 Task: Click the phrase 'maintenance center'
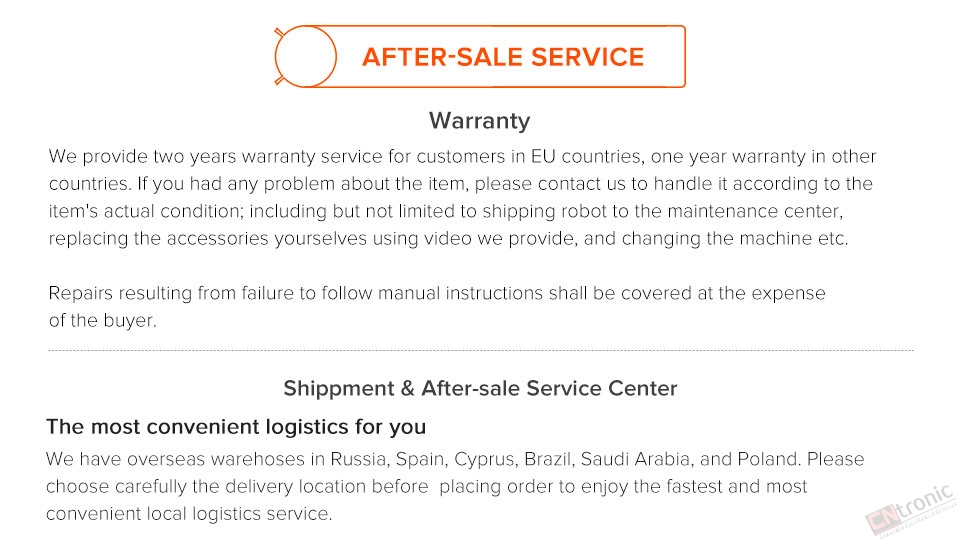pos(754,211)
